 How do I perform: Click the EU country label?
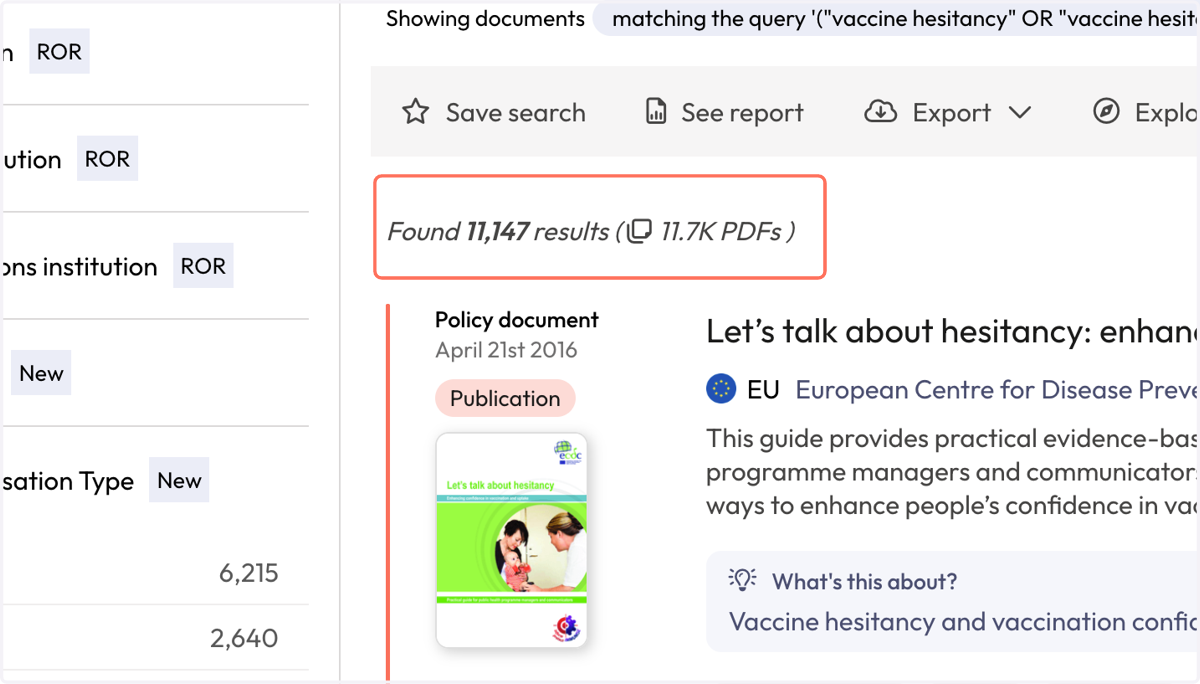[x=763, y=390]
